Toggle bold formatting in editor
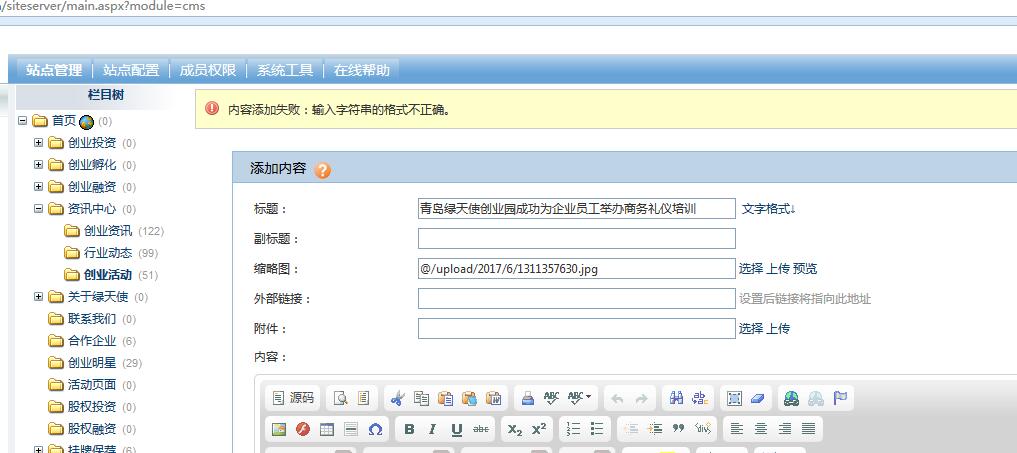1017x453 pixels. (409, 429)
